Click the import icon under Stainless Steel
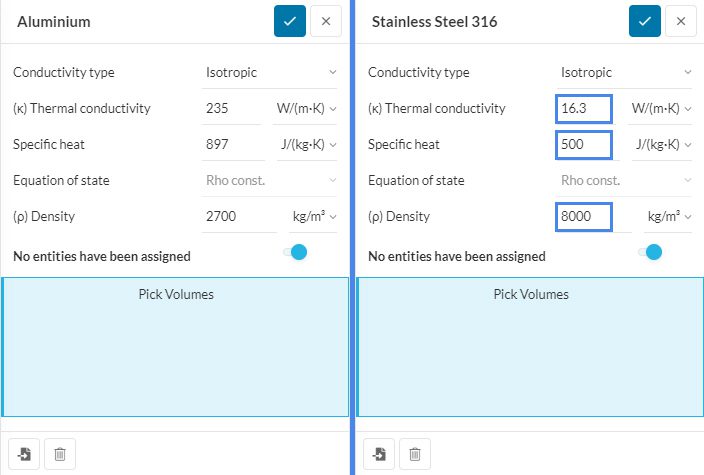This screenshot has width=704, height=475. 379,454
